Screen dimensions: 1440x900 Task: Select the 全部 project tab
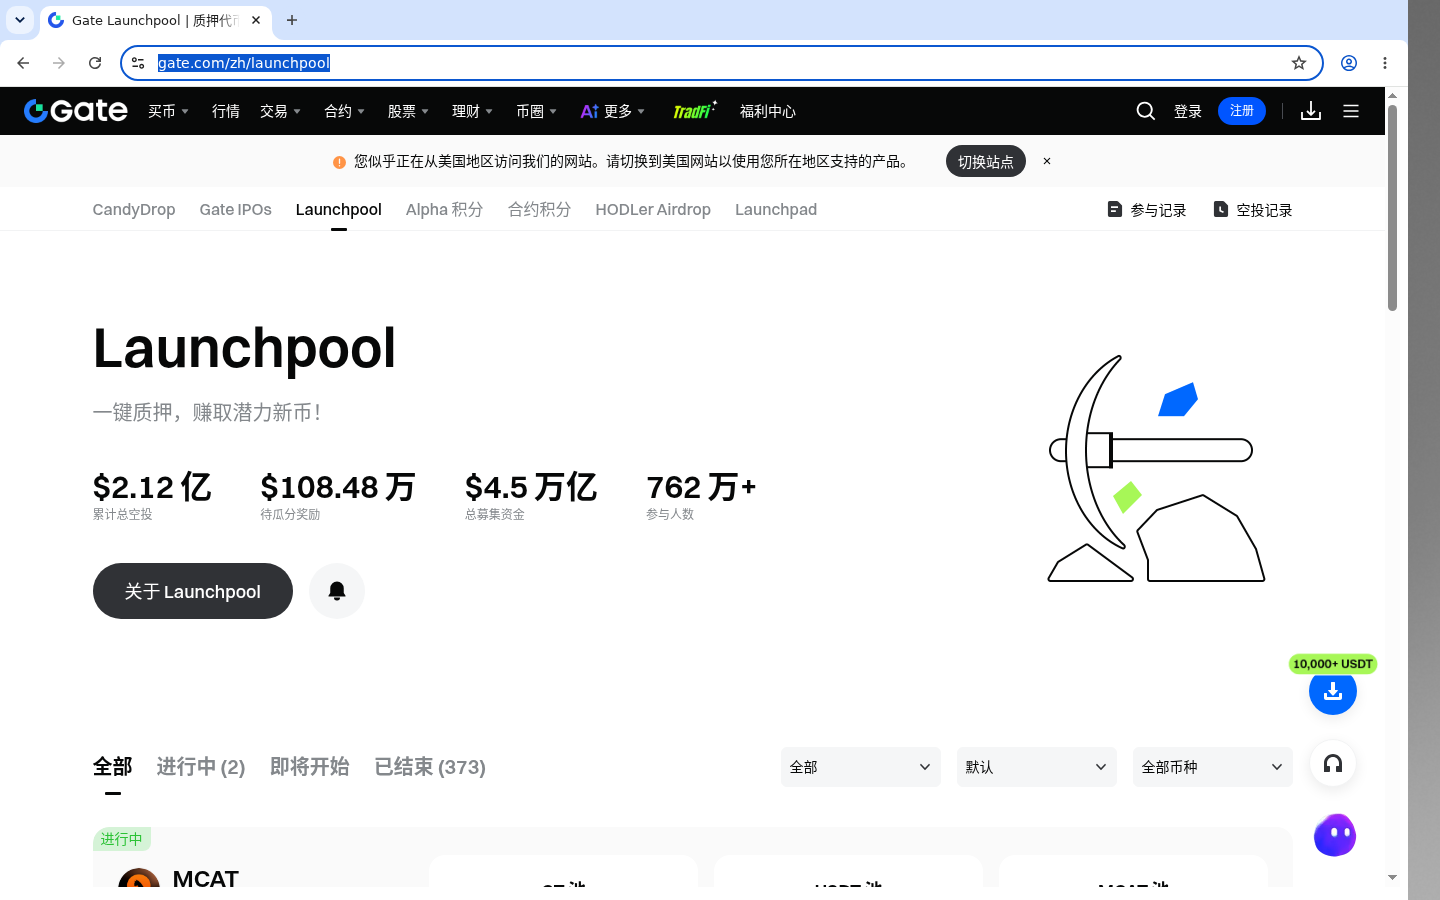[x=113, y=767]
